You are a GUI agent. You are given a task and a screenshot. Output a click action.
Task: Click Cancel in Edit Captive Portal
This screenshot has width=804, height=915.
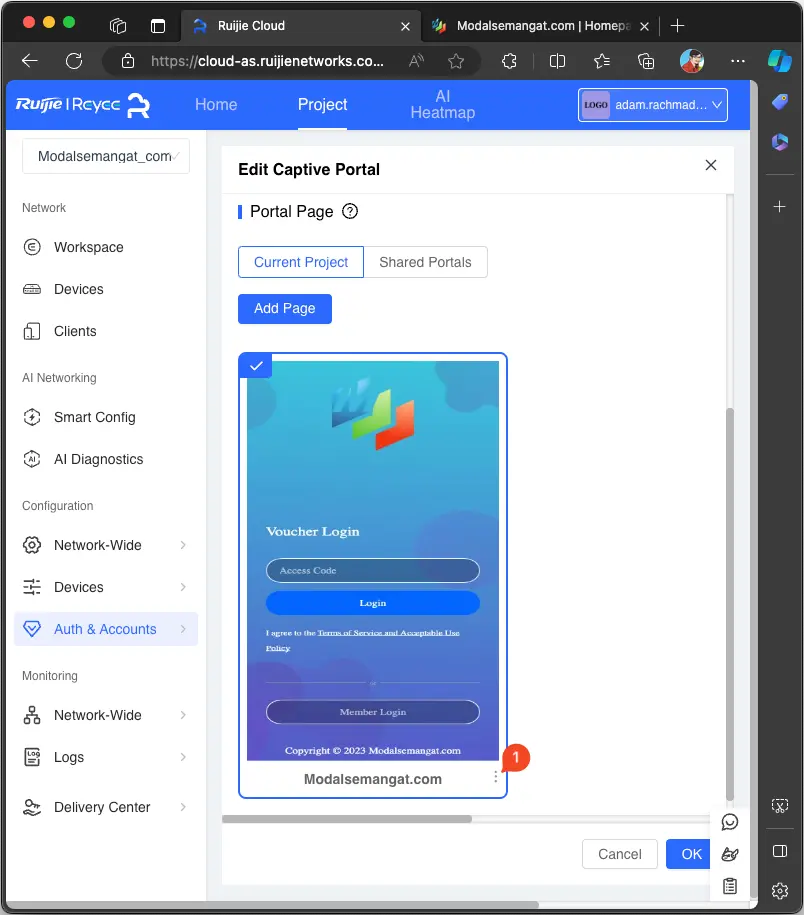[x=620, y=854]
